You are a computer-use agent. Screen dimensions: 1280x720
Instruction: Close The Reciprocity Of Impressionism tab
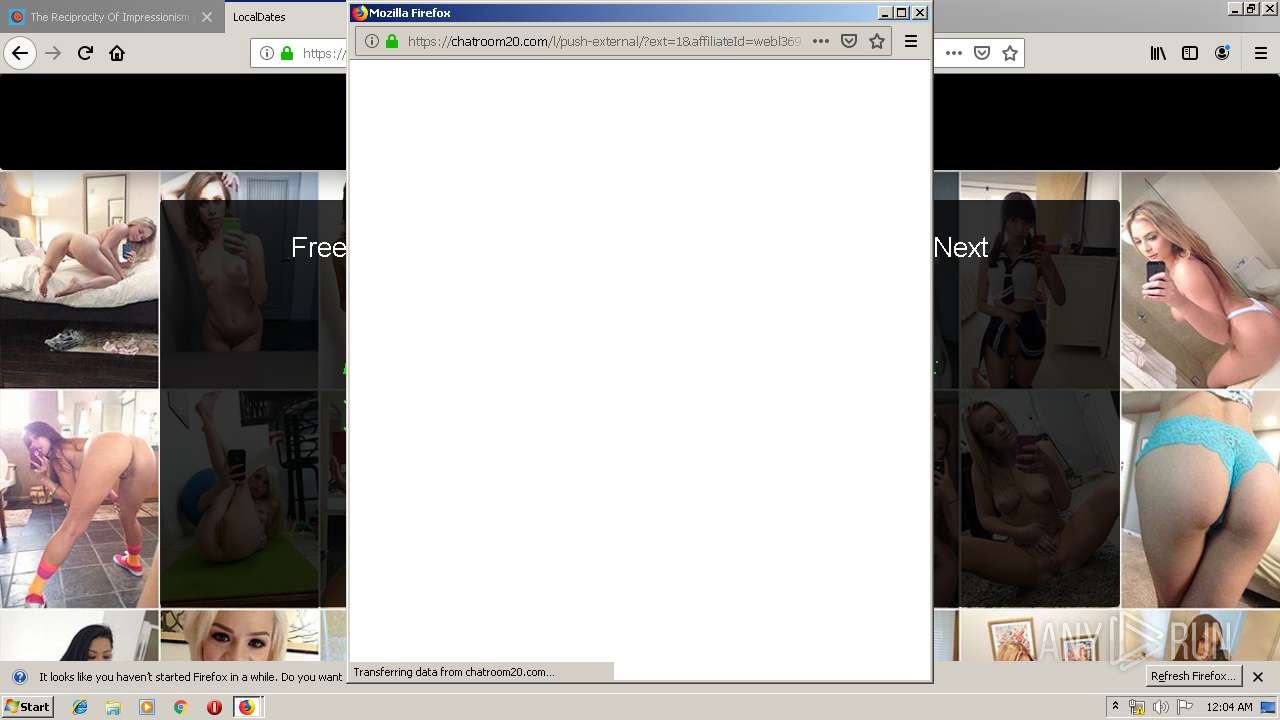[207, 17]
